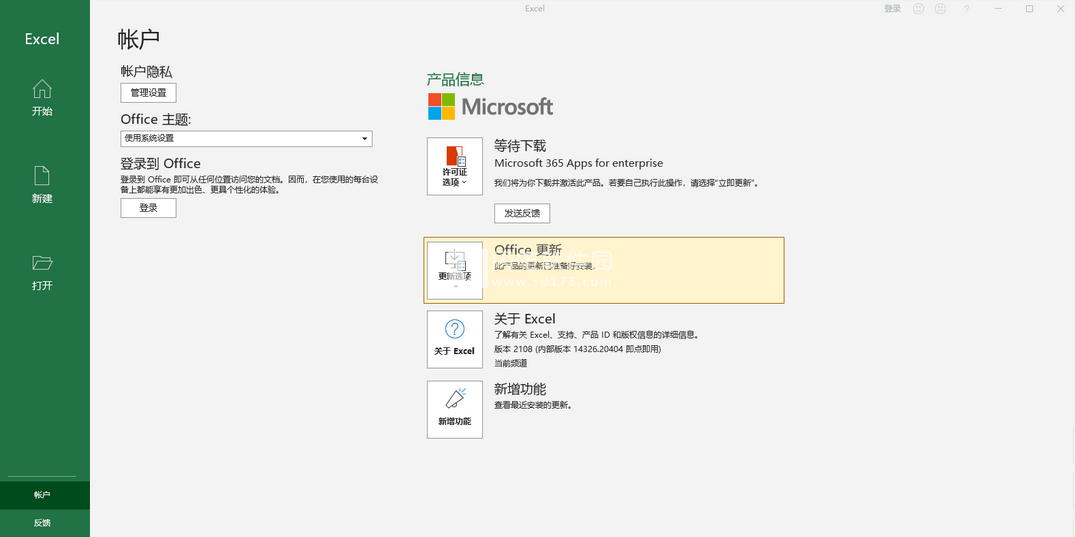Open help with the question mark icon

967,9
